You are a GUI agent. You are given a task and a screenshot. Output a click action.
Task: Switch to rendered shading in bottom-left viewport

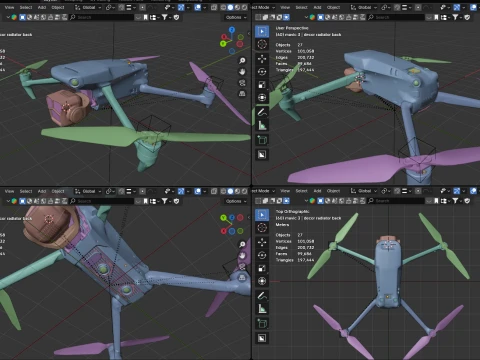244,191
